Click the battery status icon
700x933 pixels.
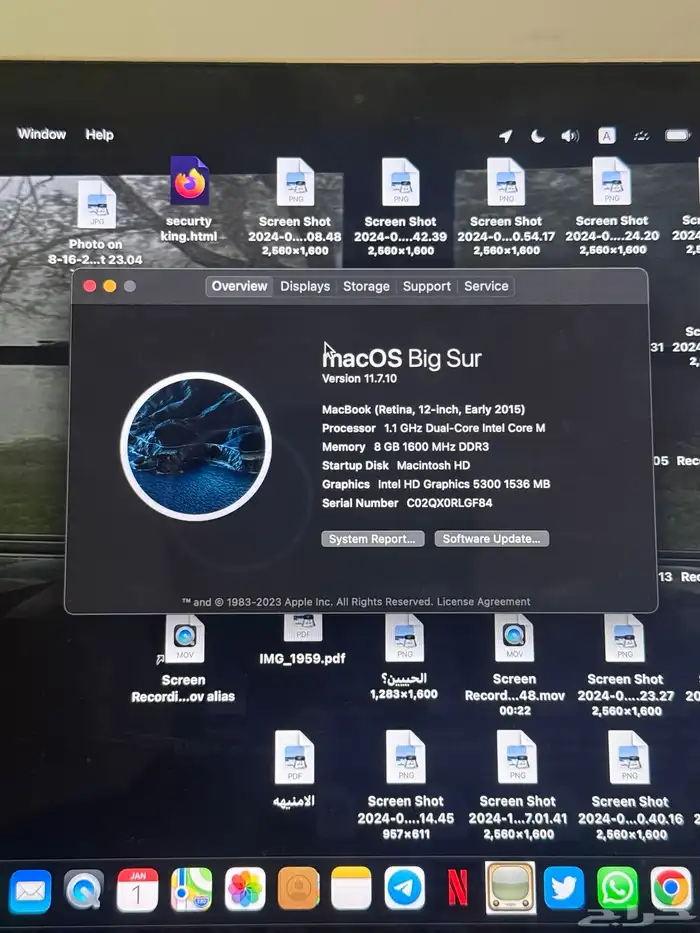coord(677,136)
